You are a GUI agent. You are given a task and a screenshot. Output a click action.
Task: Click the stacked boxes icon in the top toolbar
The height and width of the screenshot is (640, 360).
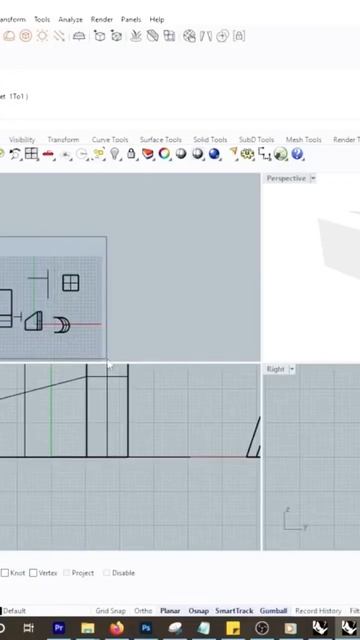point(169,36)
